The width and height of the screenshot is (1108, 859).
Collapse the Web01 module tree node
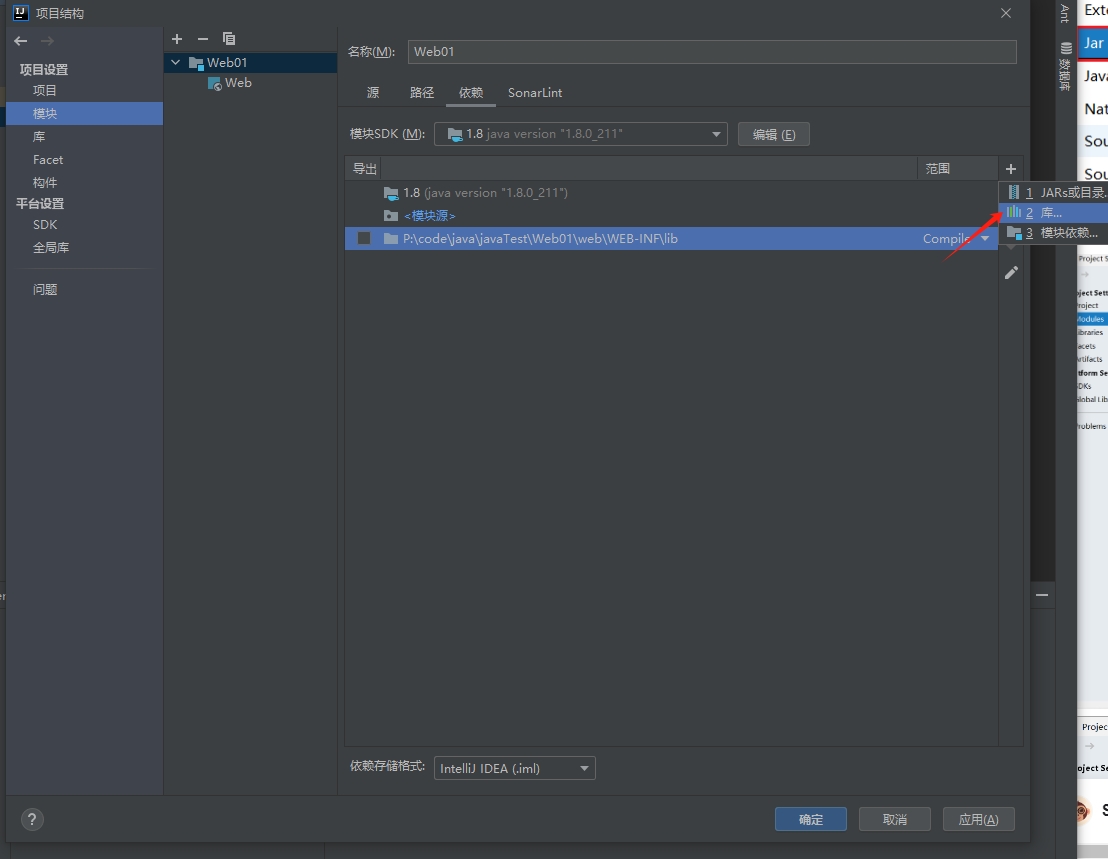(x=175, y=62)
